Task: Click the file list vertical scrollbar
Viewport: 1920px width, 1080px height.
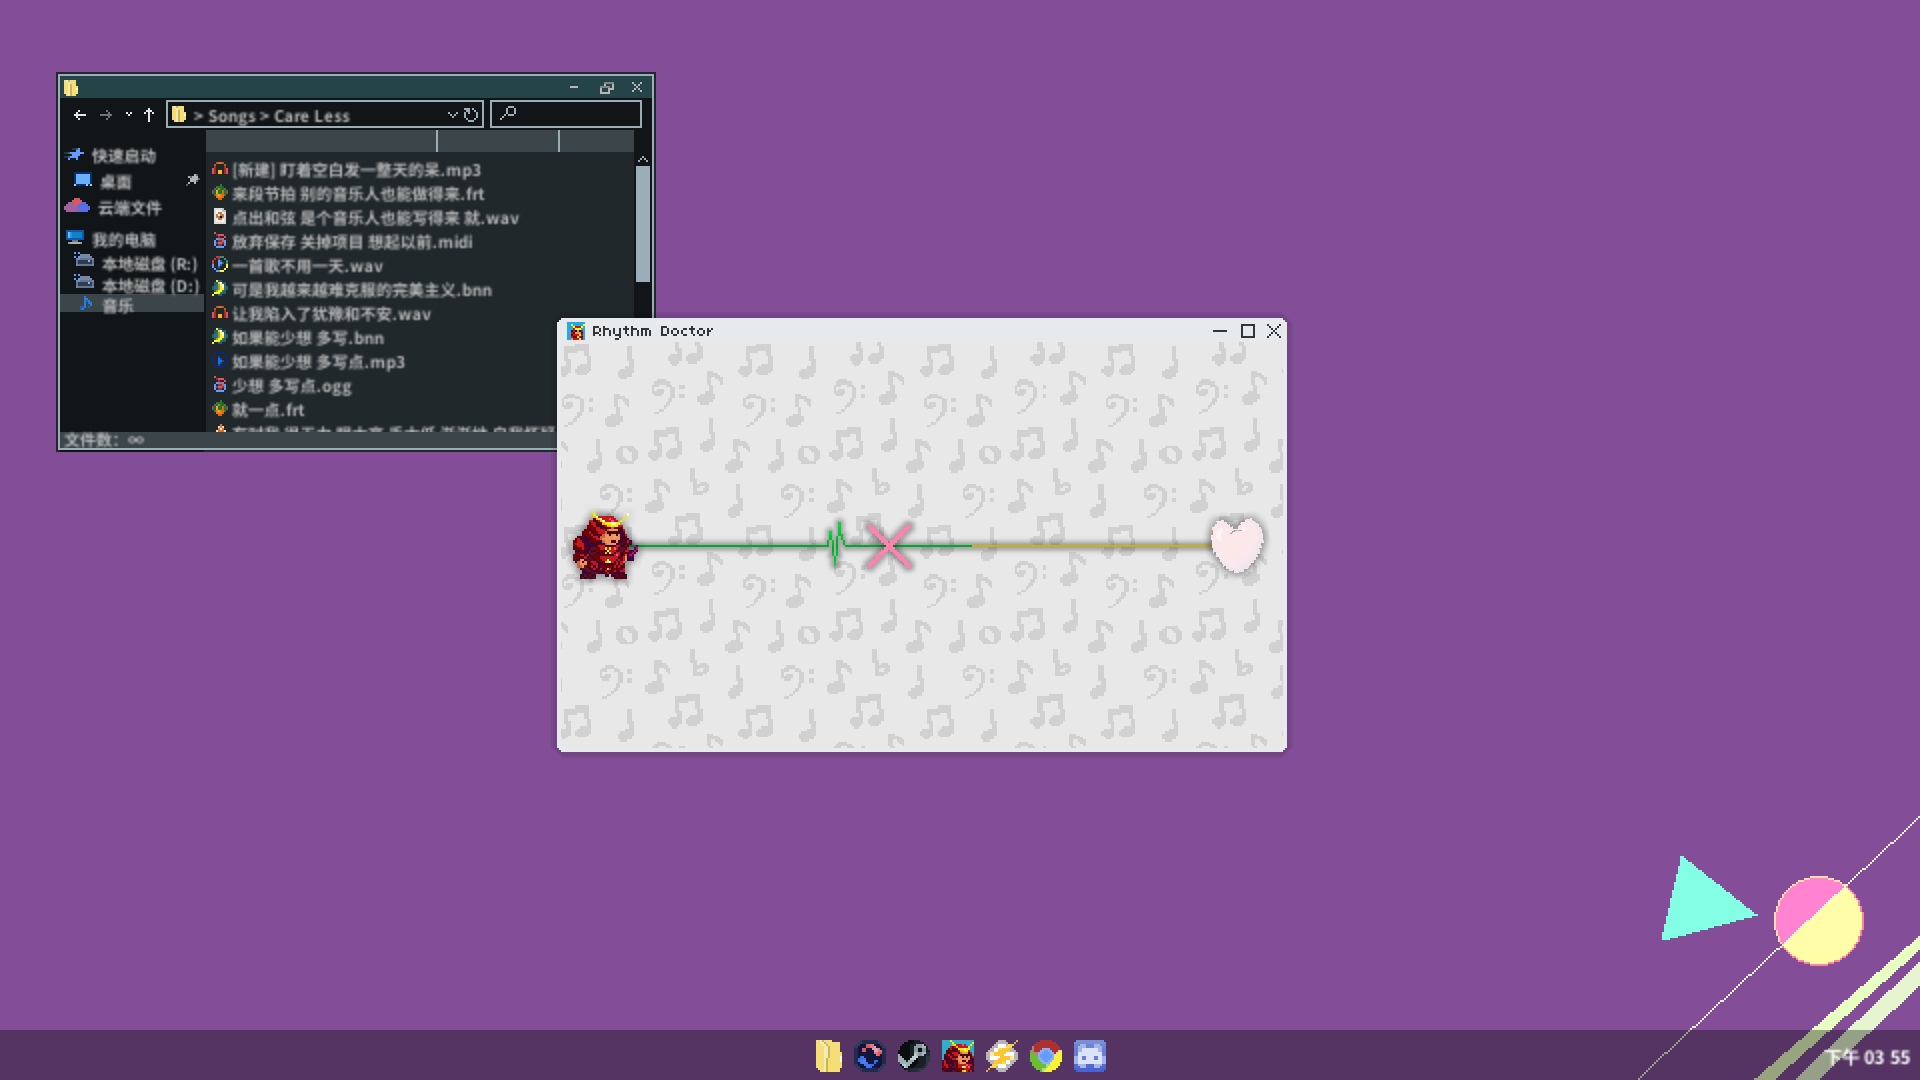Action: tap(642, 224)
